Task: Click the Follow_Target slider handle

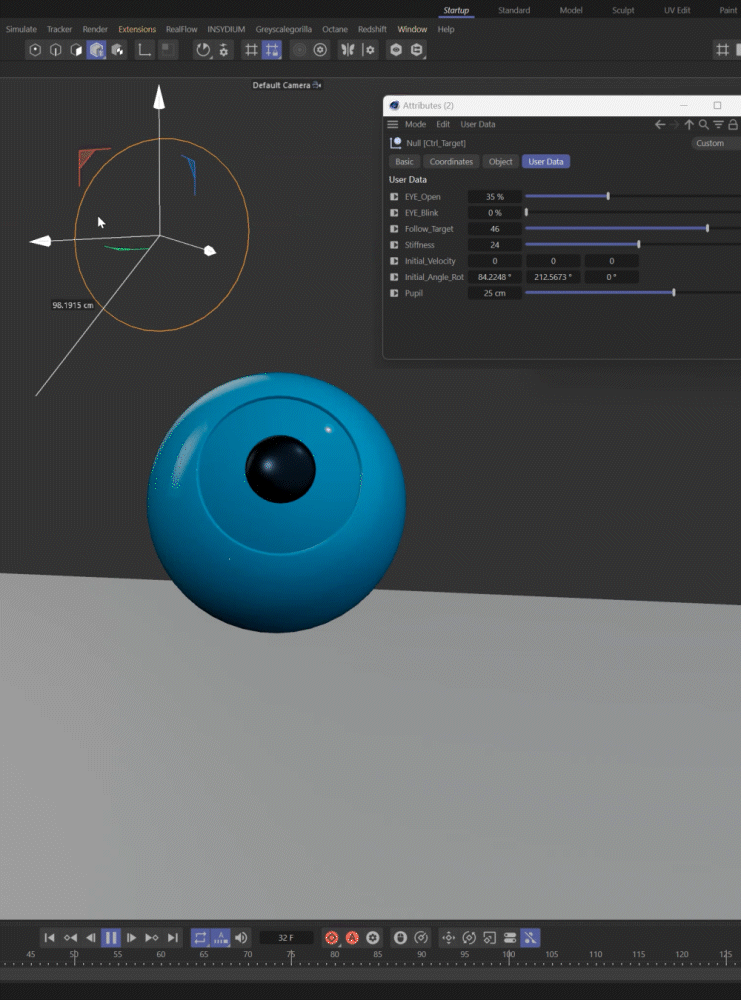Action: pos(707,228)
